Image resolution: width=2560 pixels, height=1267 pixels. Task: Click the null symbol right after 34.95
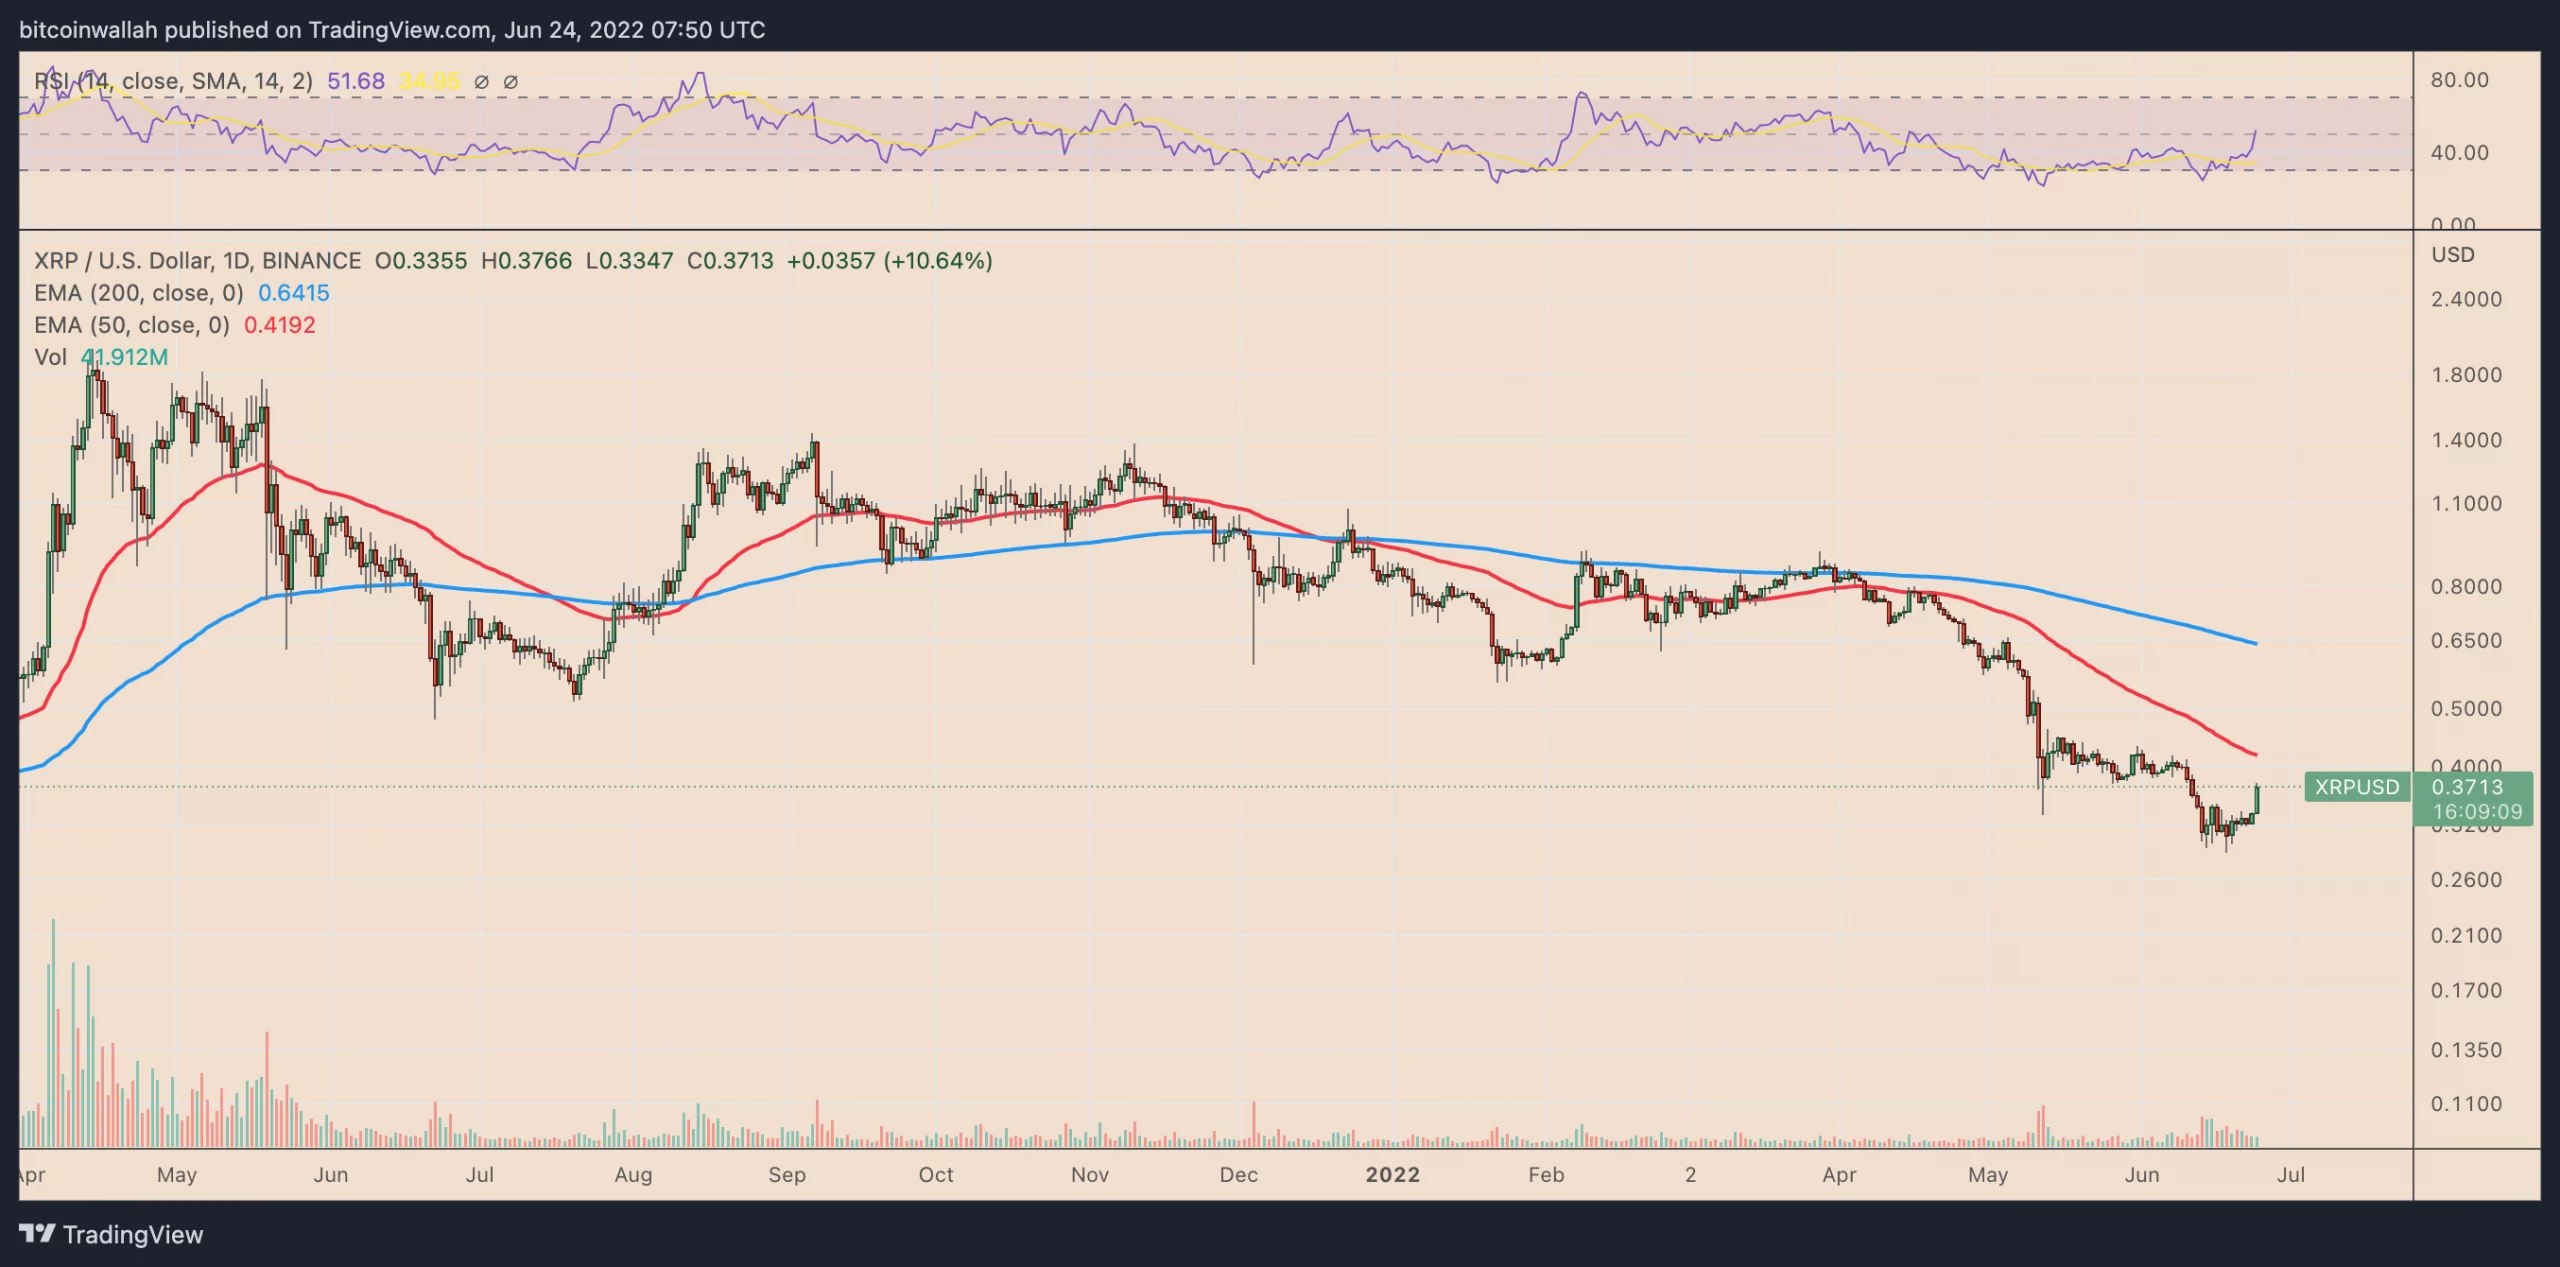481,82
